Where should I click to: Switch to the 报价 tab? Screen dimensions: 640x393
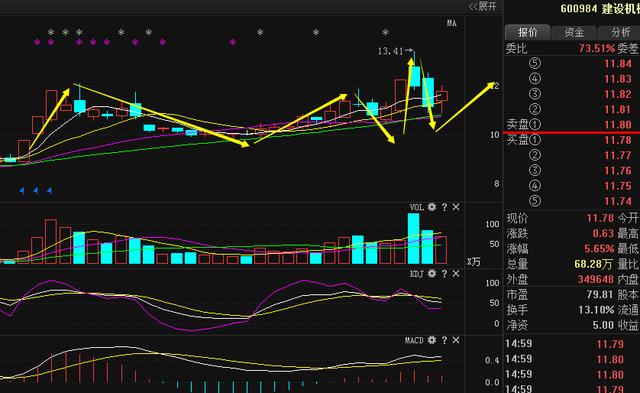[x=527, y=32]
